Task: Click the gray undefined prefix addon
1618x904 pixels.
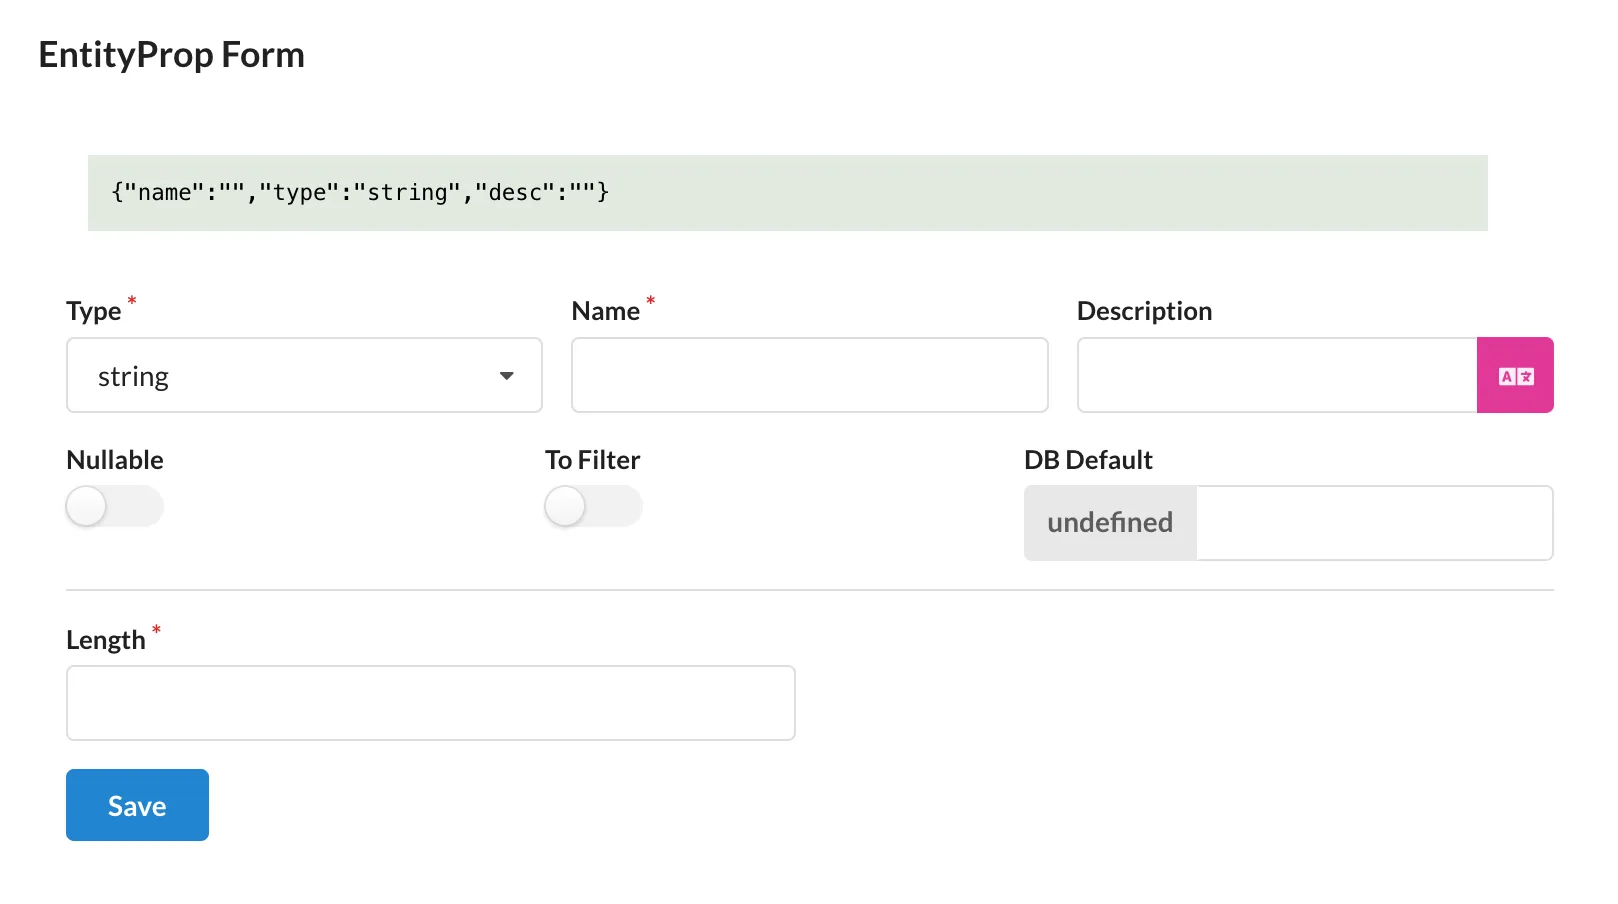Action: click(x=1110, y=523)
